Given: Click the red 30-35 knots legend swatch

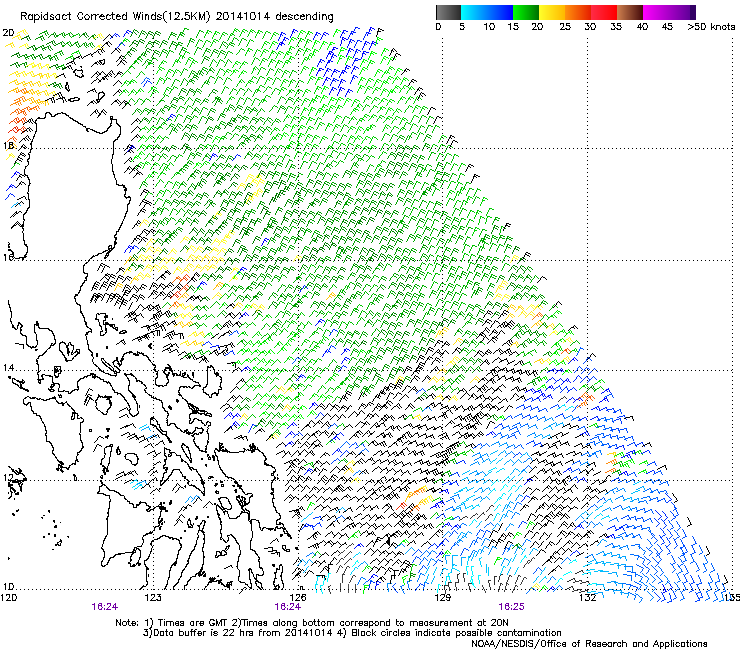Looking at the screenshot, I should point(604,12).
